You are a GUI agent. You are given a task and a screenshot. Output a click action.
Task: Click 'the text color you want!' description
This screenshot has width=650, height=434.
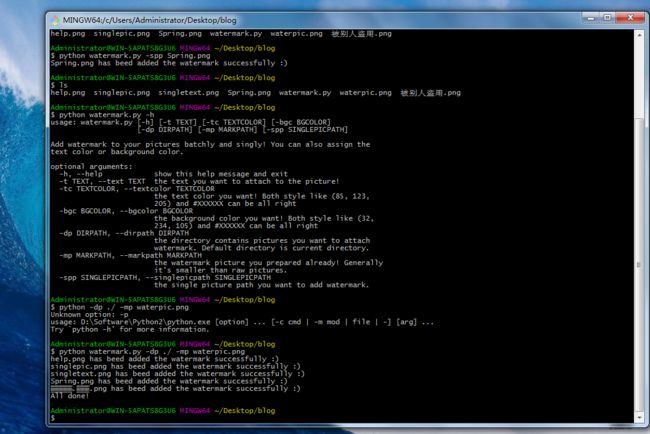[262, 196]
